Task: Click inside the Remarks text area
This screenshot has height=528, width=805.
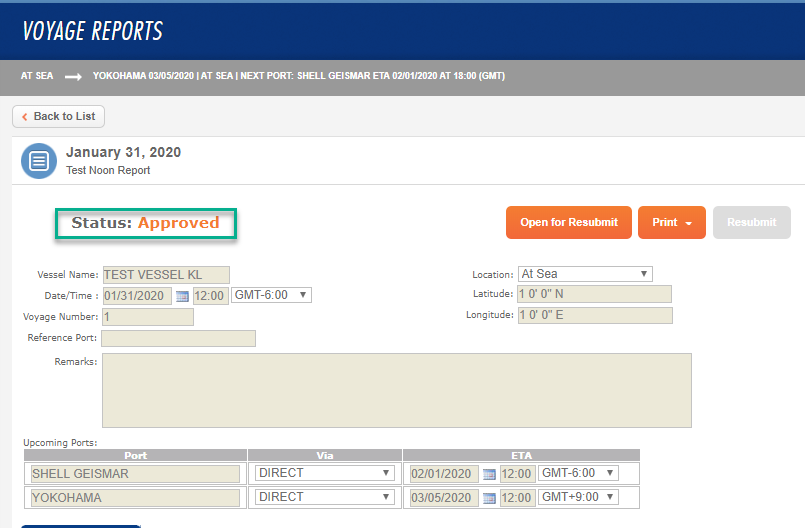Action: (396, 390)
